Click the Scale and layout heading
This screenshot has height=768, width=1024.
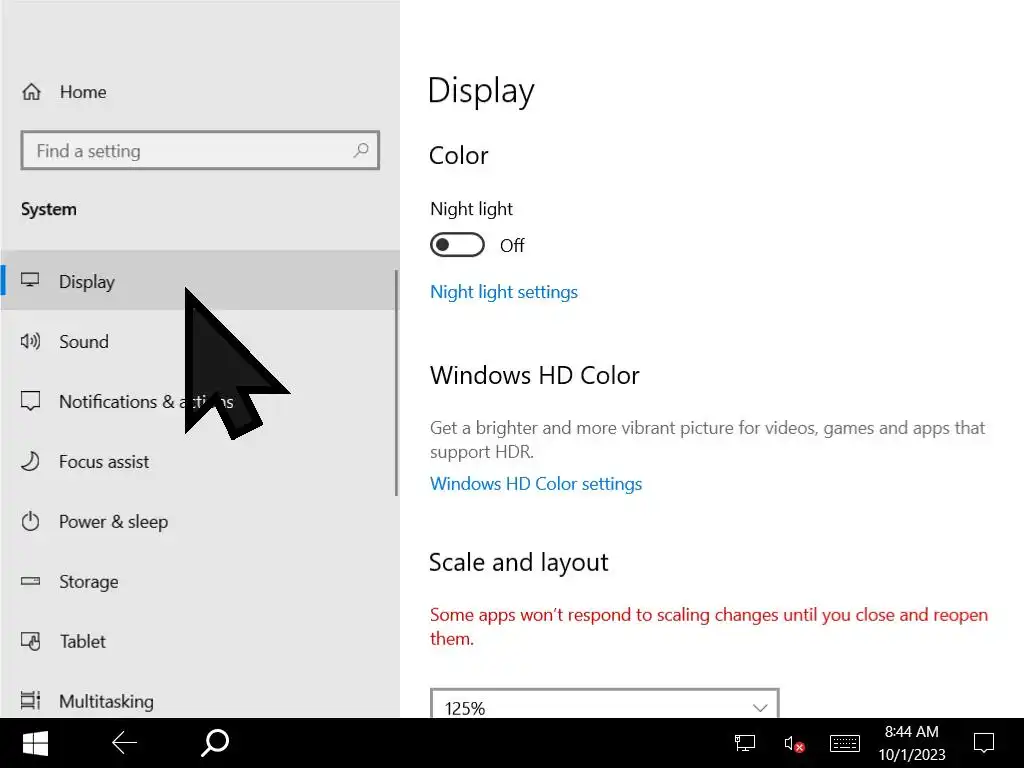click(519, 562)
